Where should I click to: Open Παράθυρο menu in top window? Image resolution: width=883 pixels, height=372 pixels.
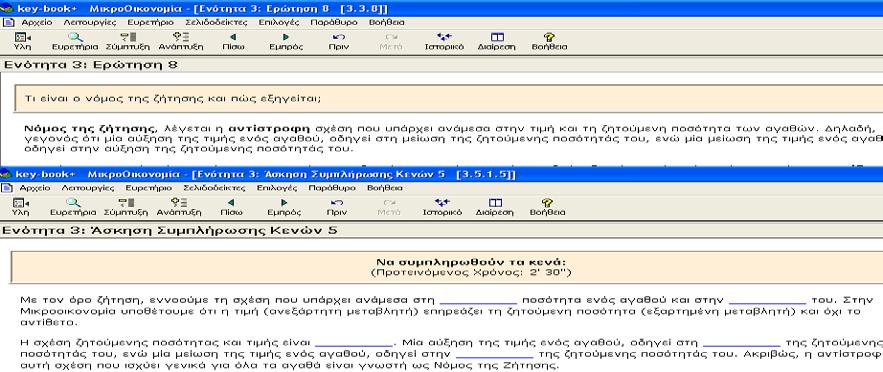334,23
